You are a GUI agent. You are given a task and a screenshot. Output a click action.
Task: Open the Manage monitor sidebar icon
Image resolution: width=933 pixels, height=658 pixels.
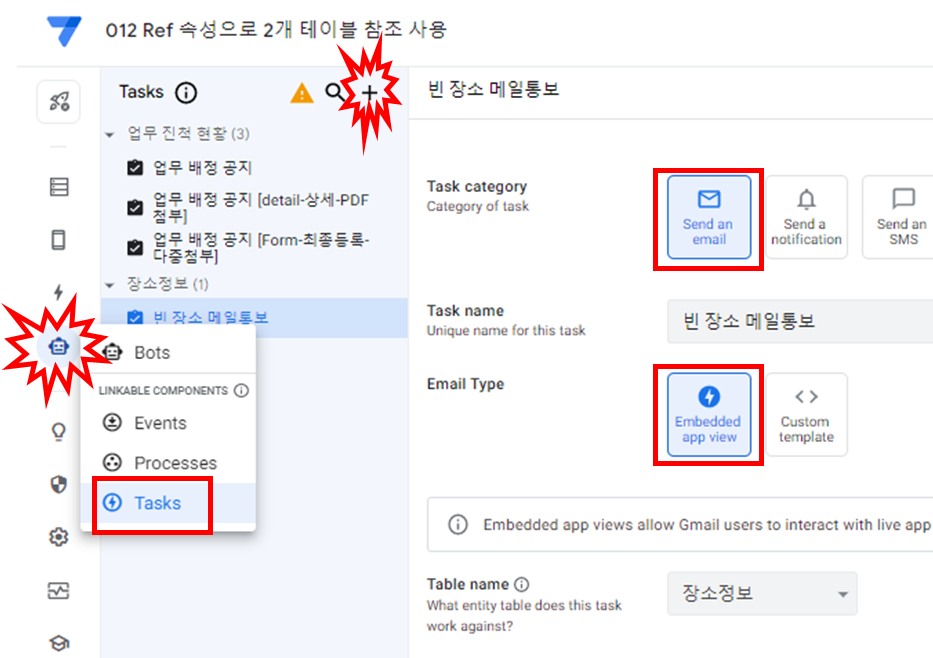point(58,591)
